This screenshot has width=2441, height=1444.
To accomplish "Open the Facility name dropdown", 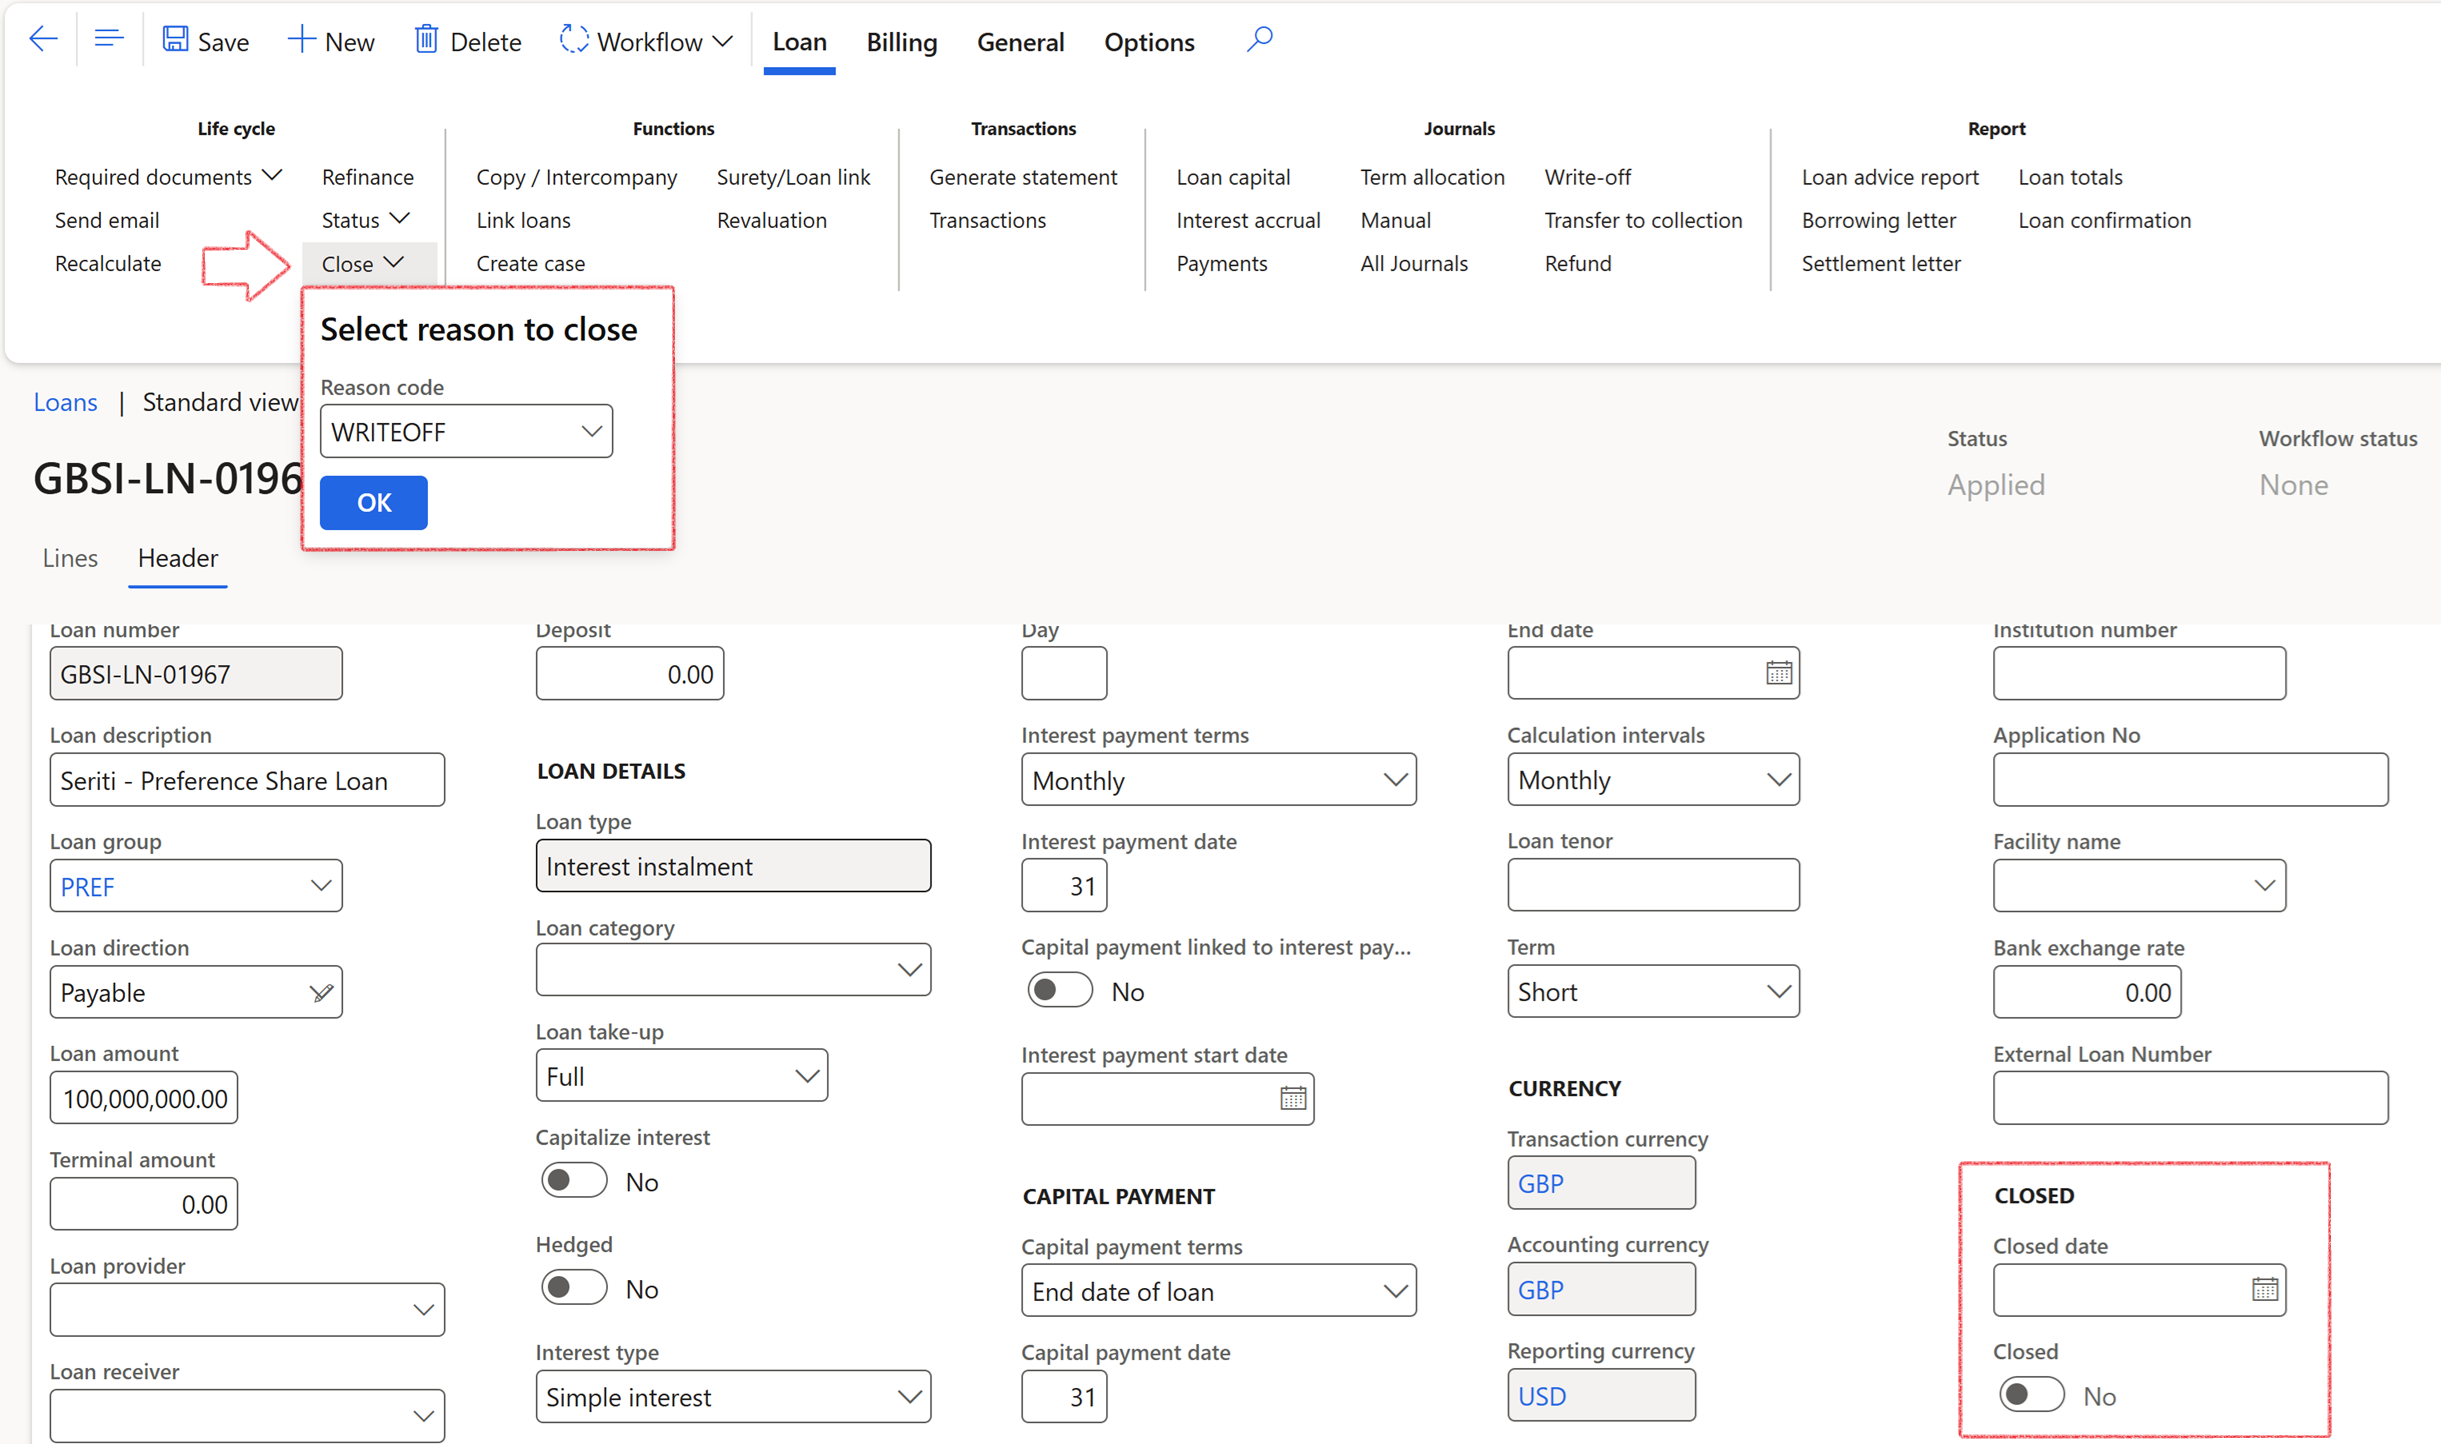I will 2264,886.
